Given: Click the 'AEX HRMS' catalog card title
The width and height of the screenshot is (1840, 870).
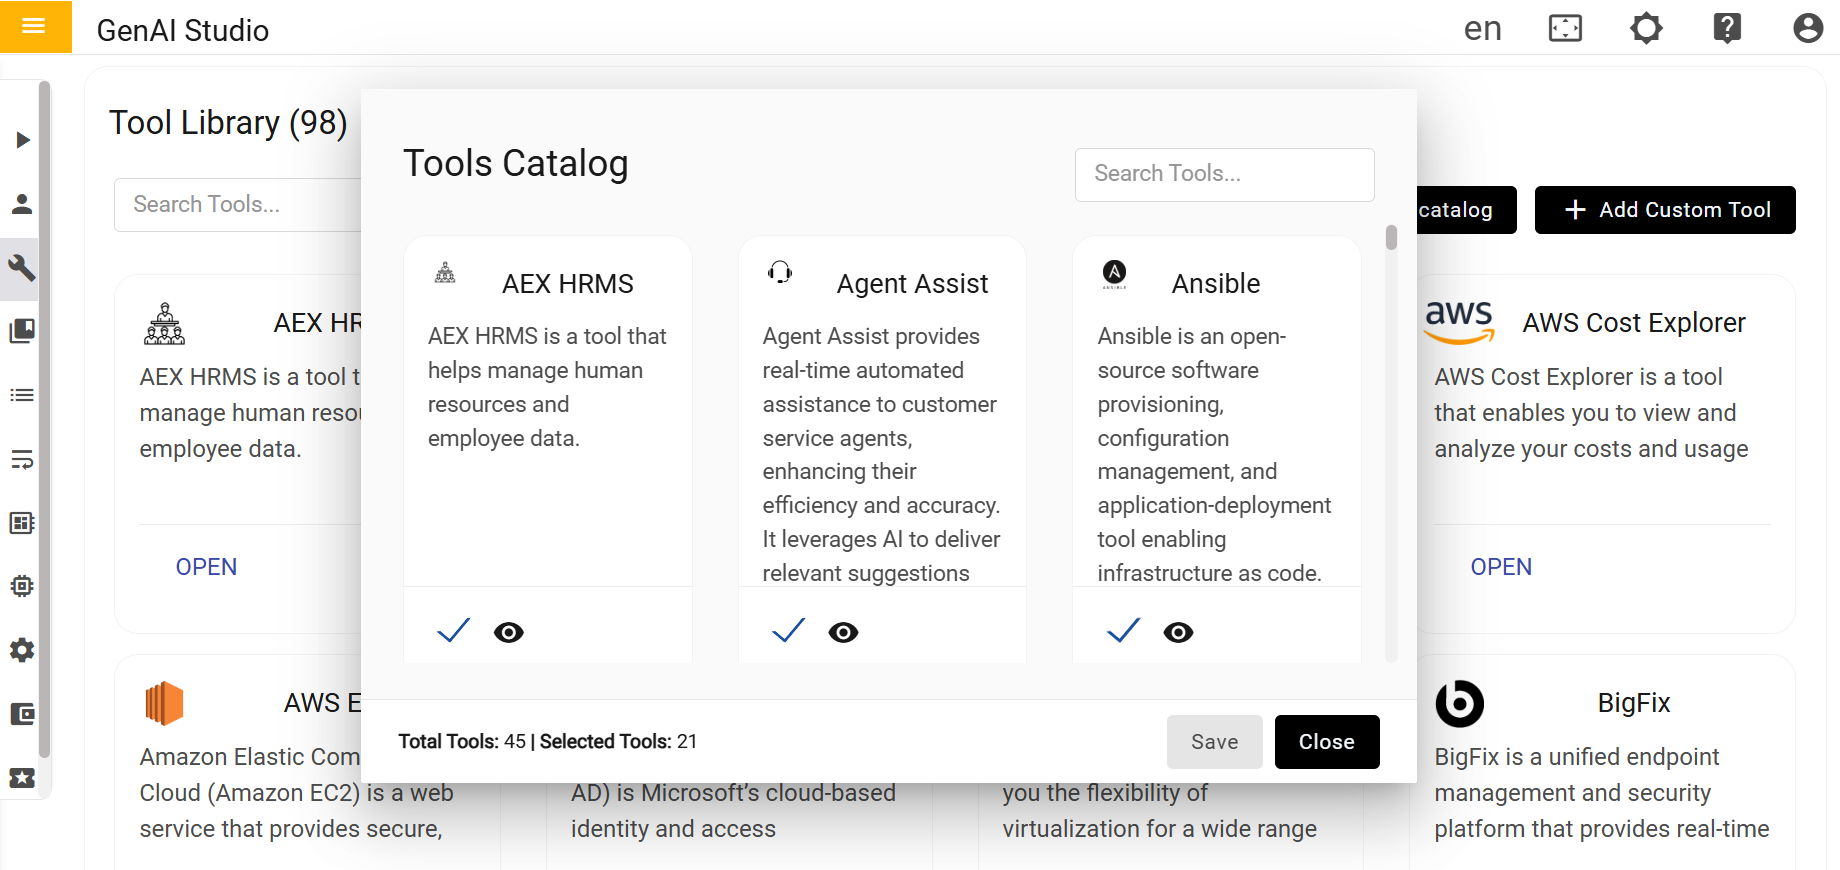Looking at the screenshot, I should pos(568,284).
